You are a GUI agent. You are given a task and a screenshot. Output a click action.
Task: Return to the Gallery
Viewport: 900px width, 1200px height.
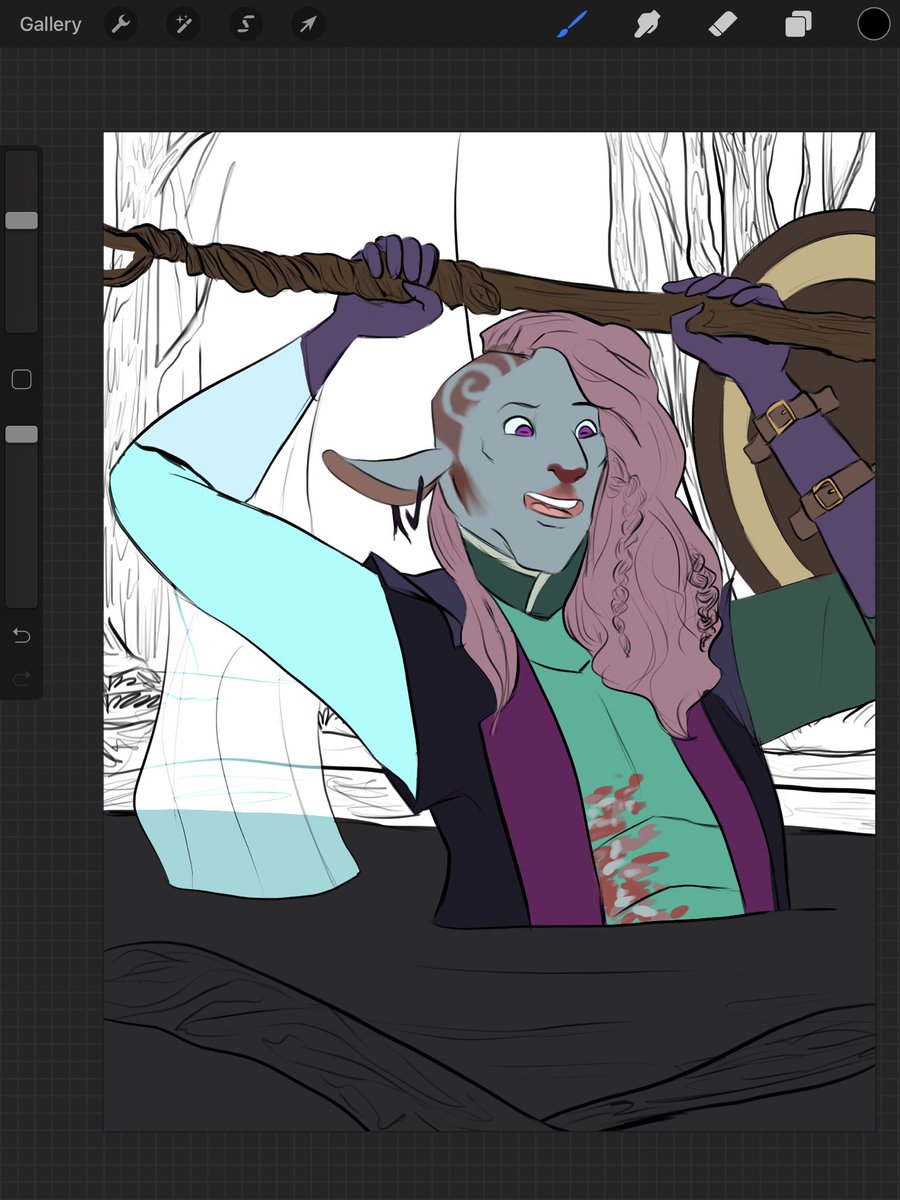pyautogui.click(x=50, y=24)
